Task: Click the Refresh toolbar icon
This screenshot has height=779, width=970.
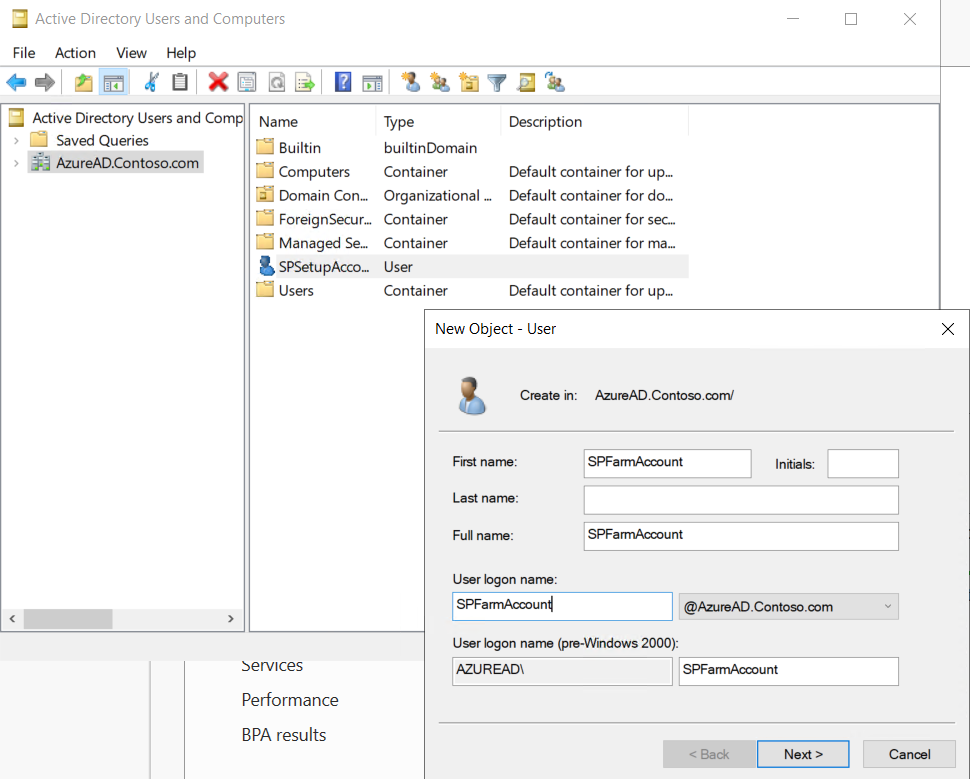Action: point(277,82)
